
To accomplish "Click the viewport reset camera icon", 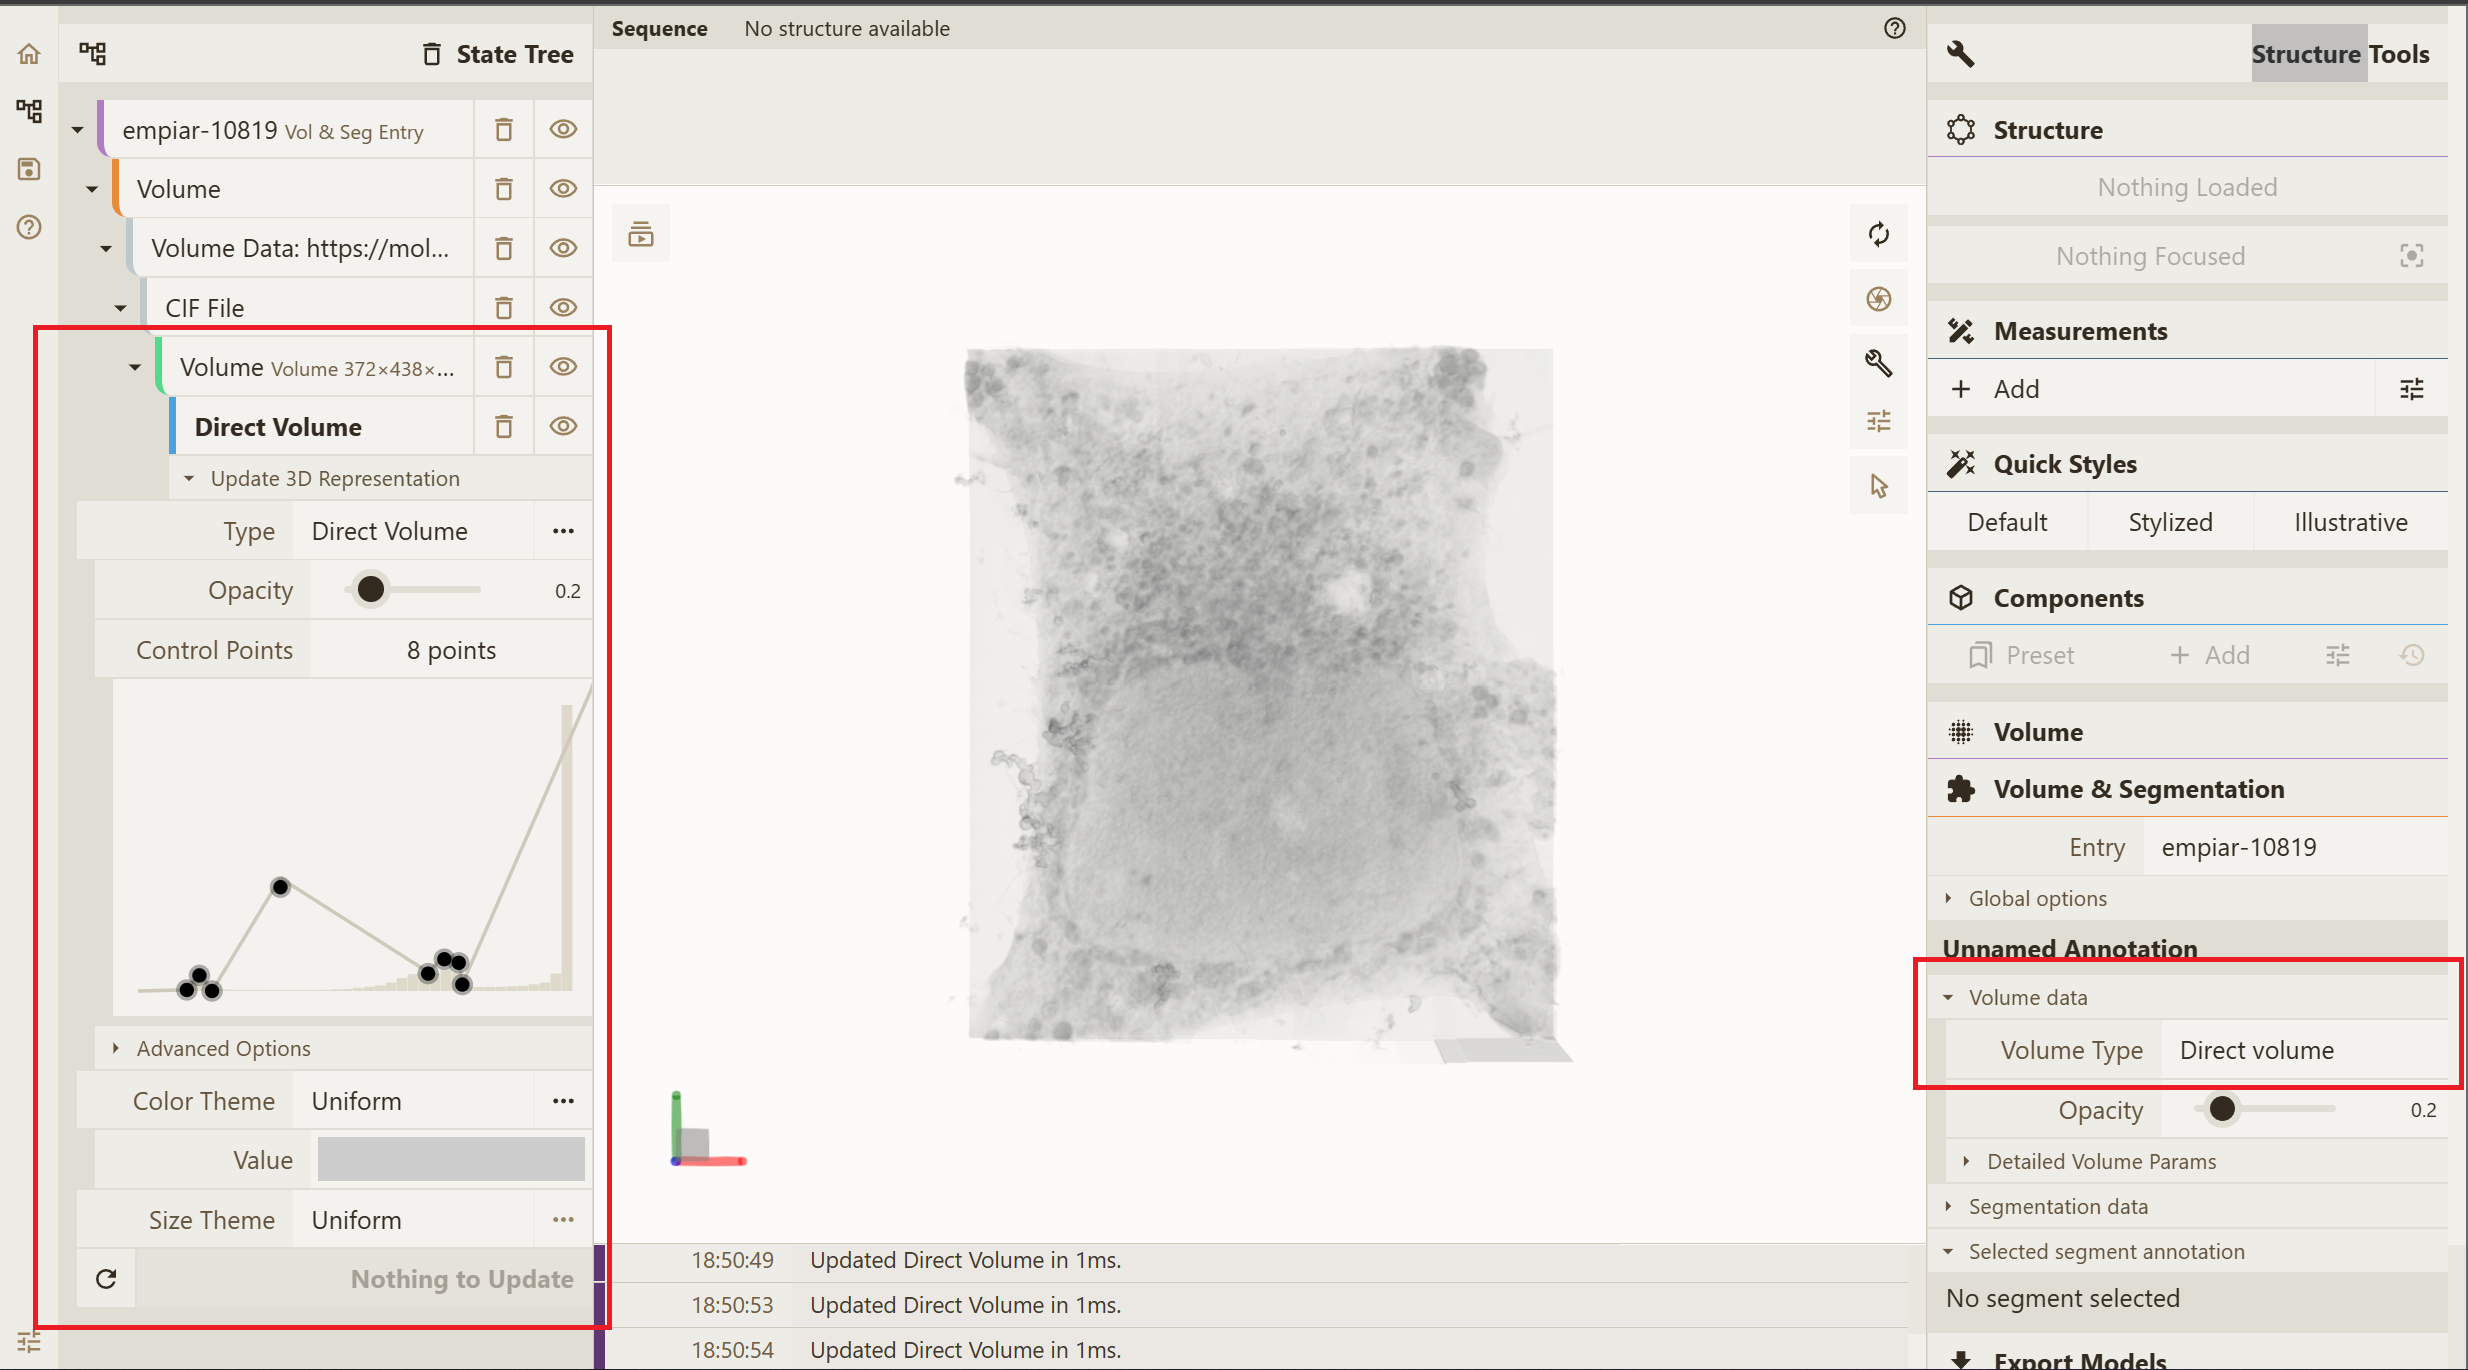I will click(x=1878, y=234).
